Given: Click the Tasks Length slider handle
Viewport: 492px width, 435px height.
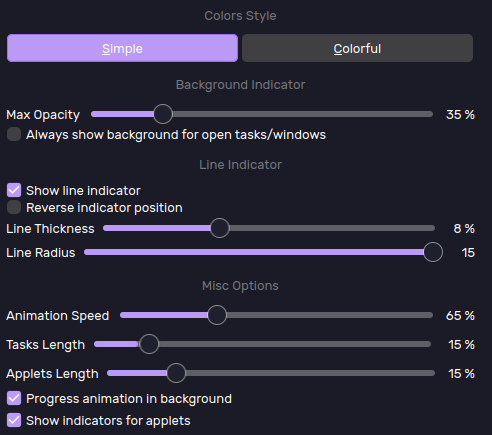Looking at the screenshot, I should click(x=149, y=344).
